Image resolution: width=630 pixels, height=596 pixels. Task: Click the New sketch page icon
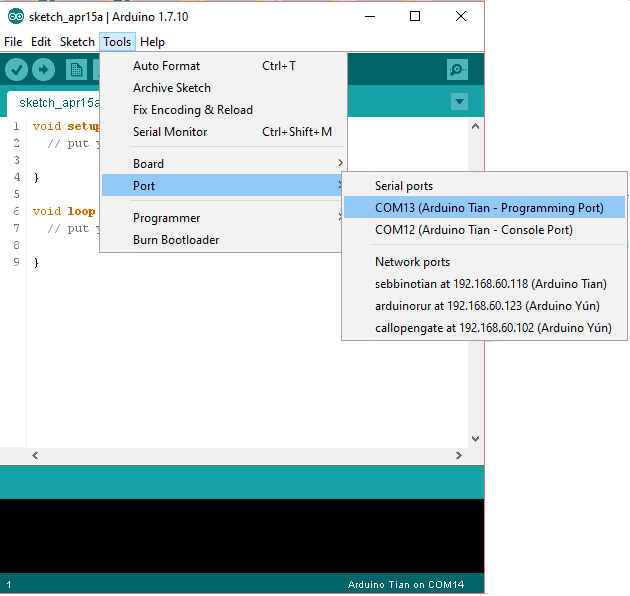tap(76, 69)
